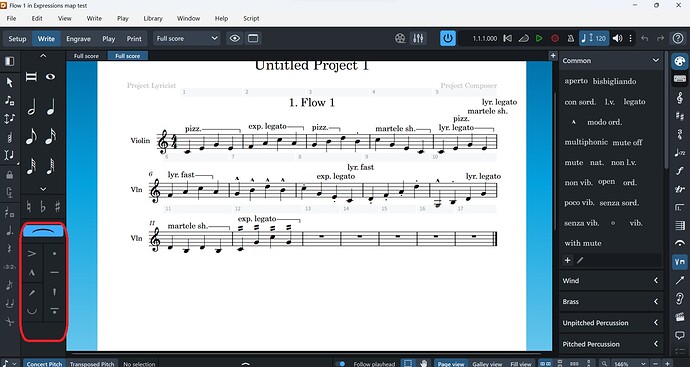Click the Play transport button
Screen dimensions: 690x367
click(539, 38)
